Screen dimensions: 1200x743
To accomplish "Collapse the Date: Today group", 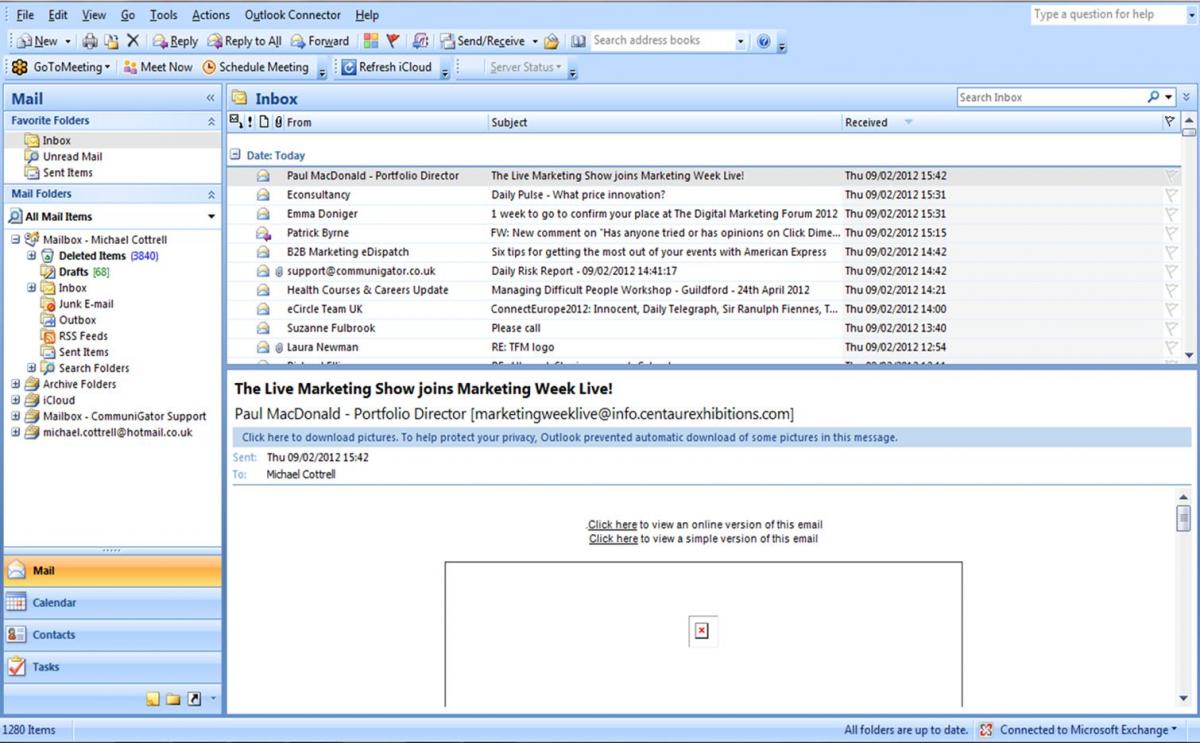I will [236, 156].
